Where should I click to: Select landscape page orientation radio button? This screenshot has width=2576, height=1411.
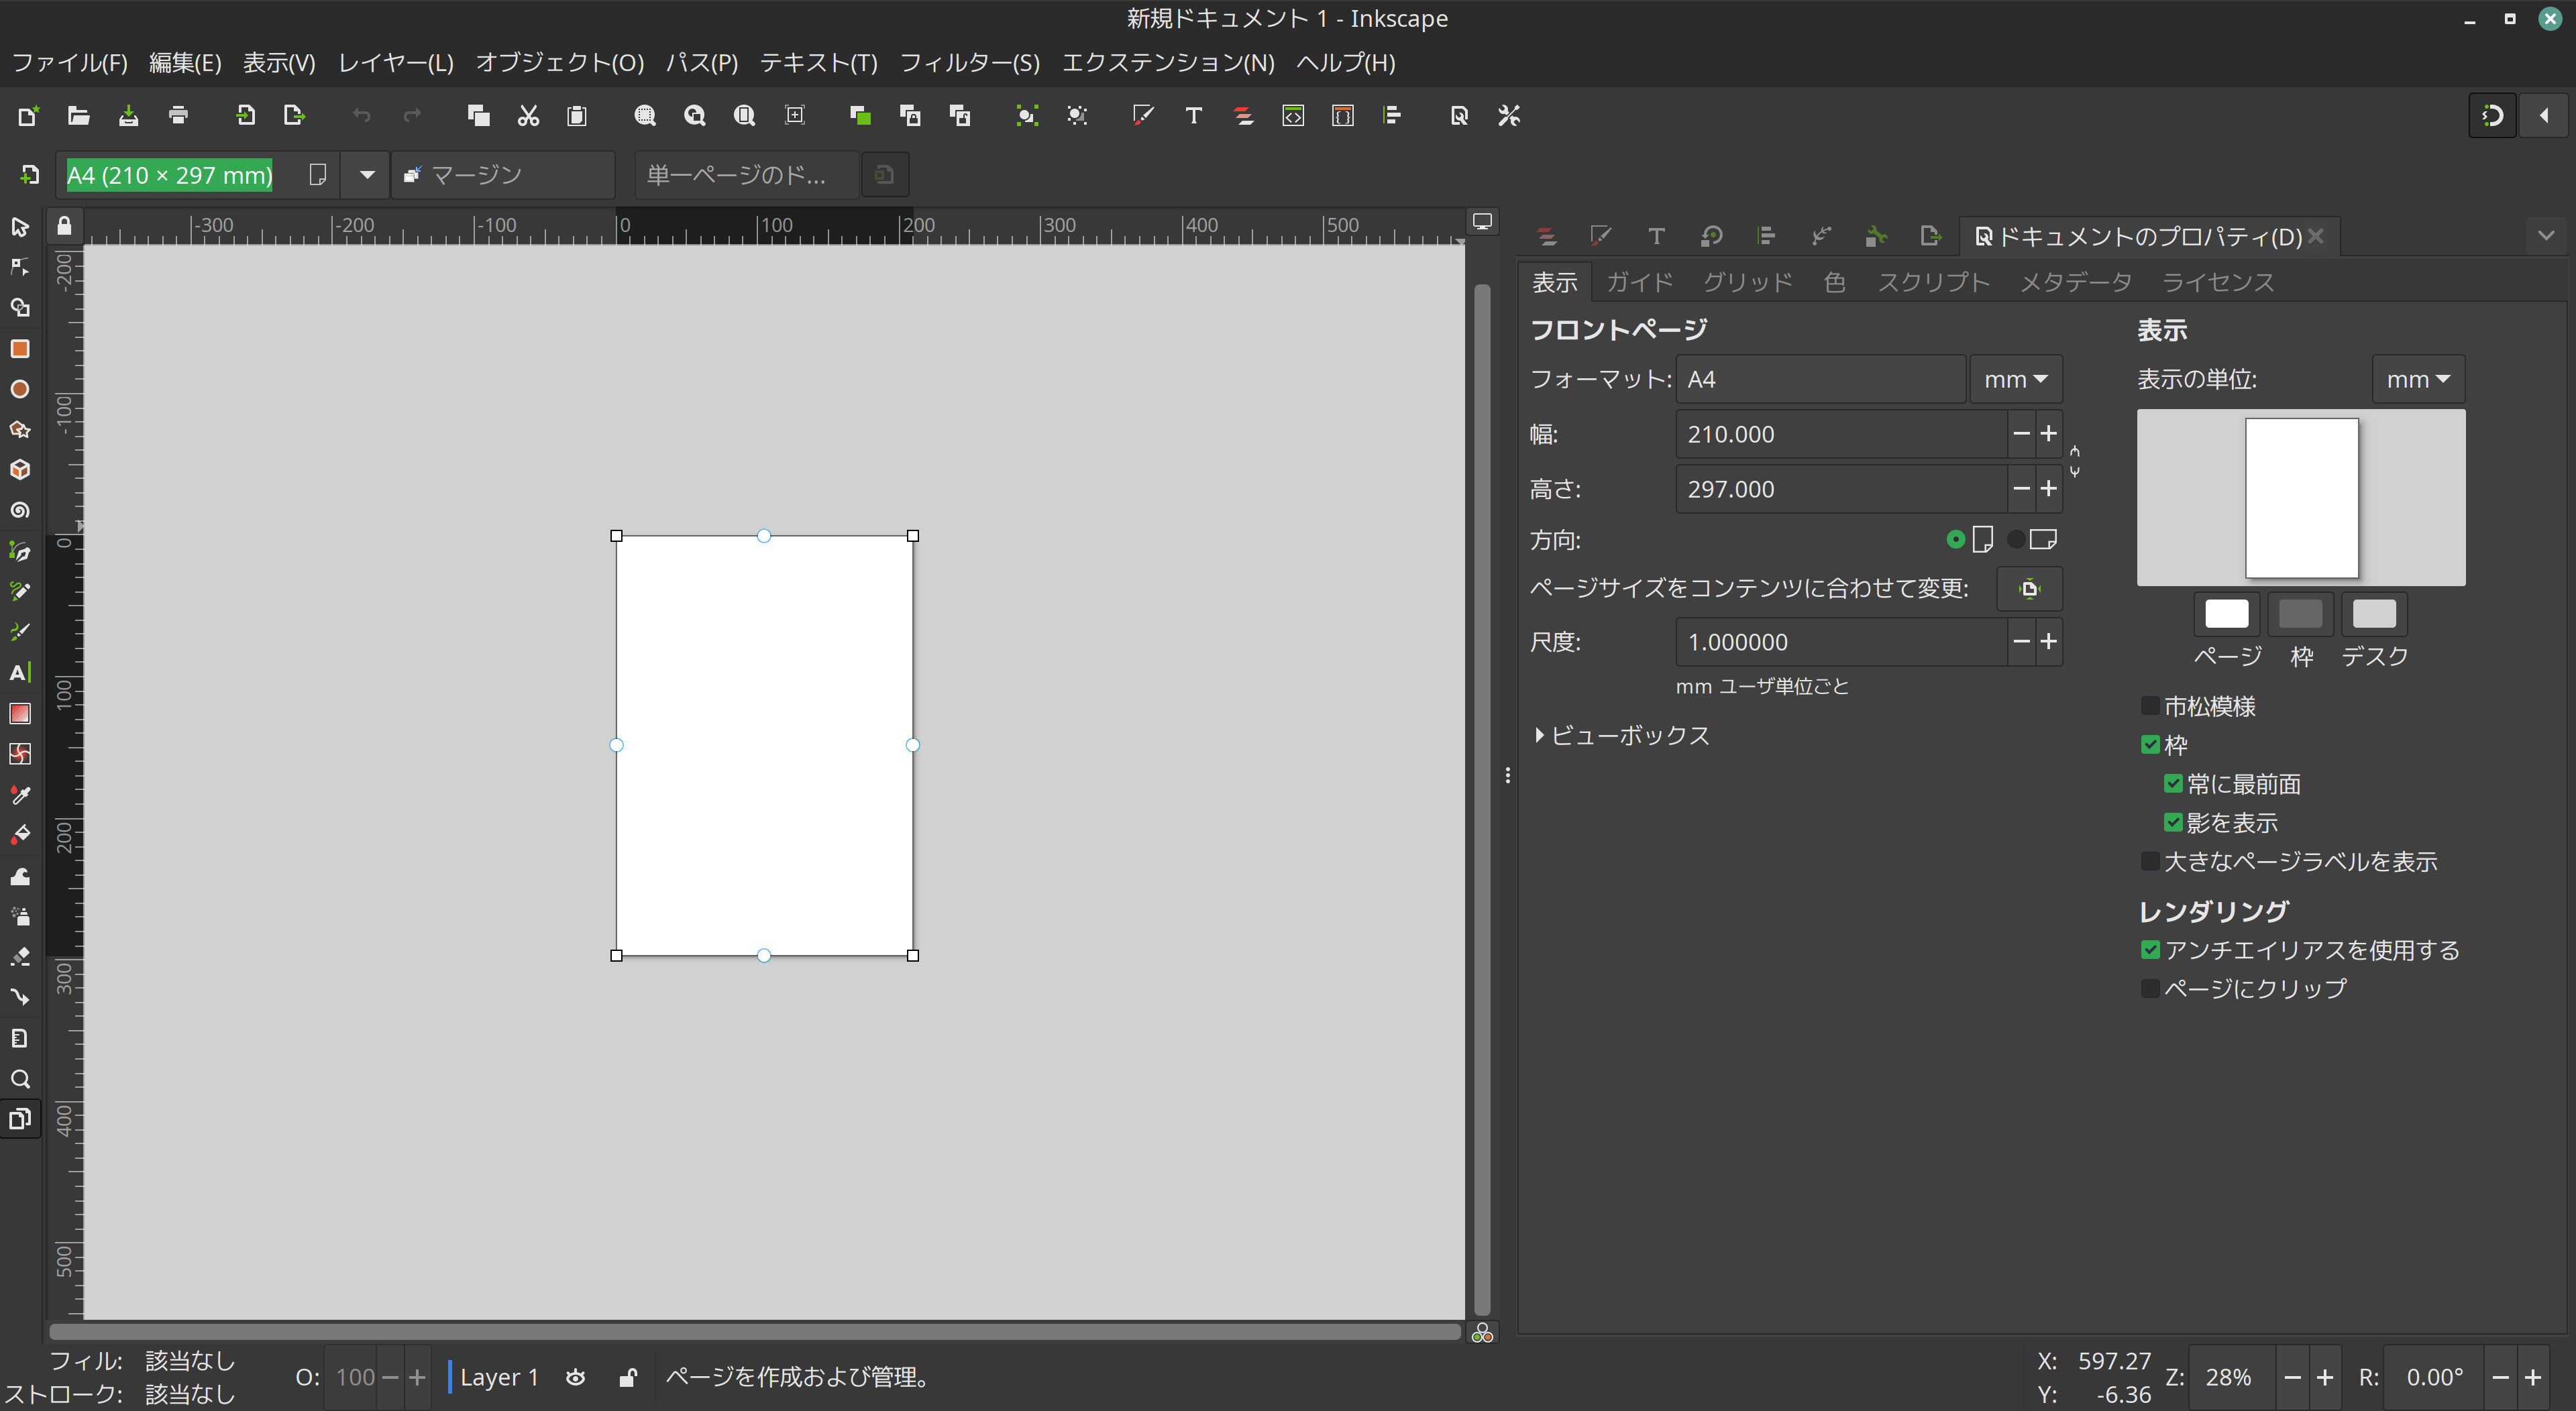[2017, 539]
